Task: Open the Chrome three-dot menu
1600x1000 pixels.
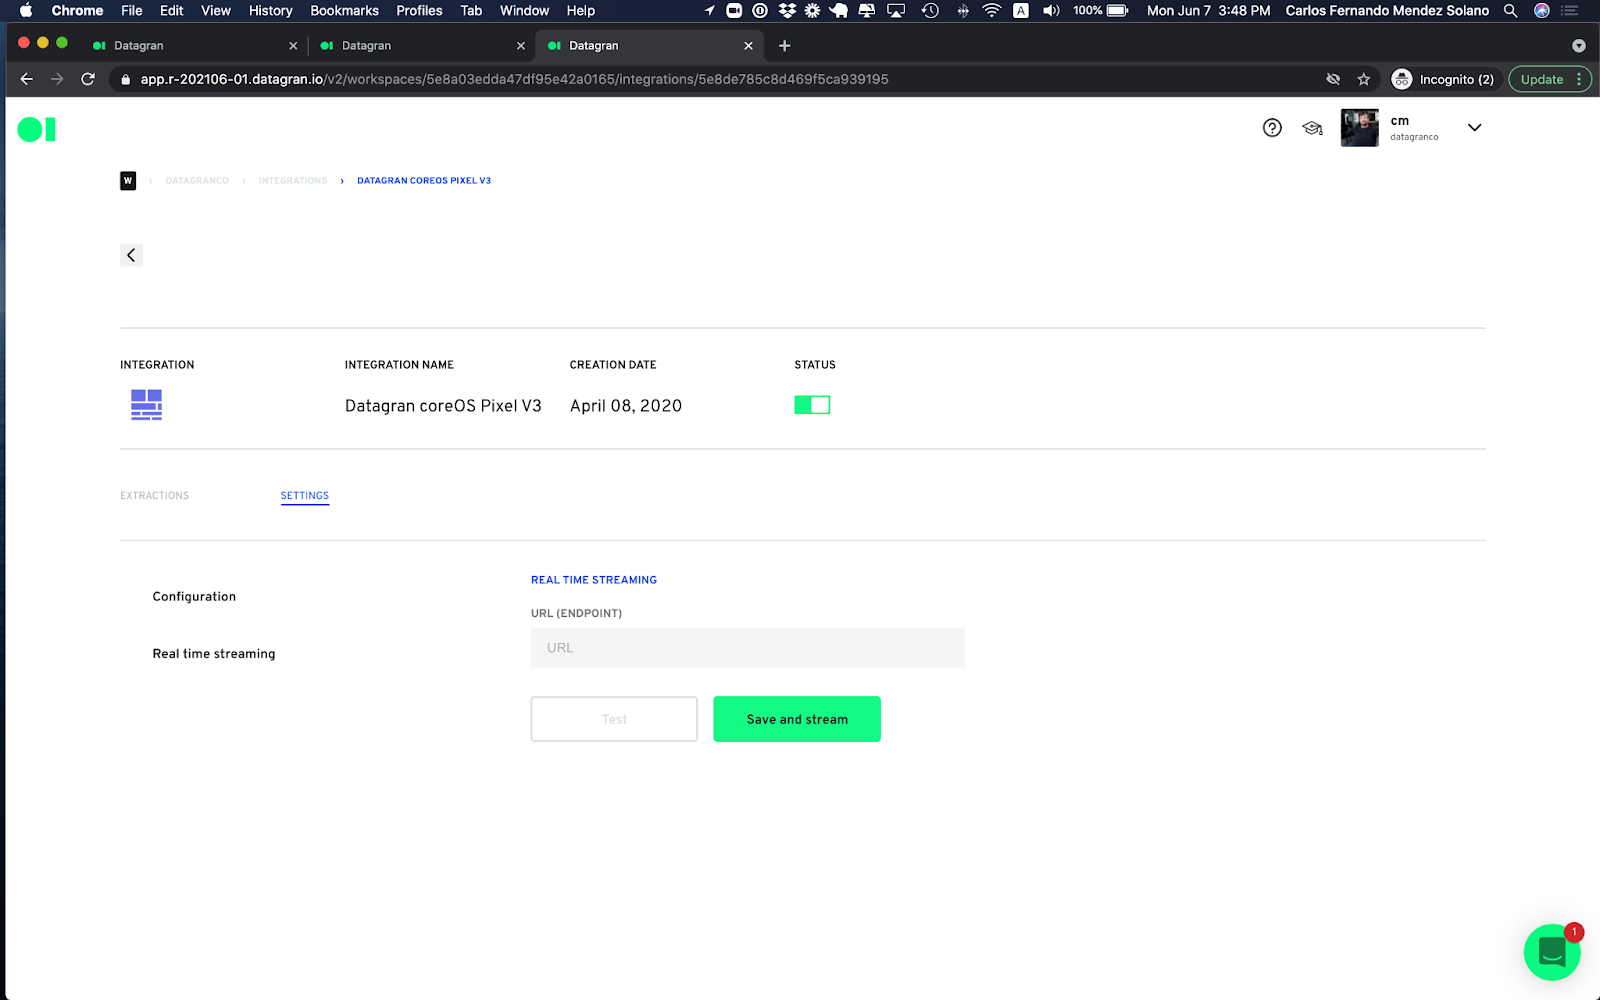Action: click(1580, 79)
